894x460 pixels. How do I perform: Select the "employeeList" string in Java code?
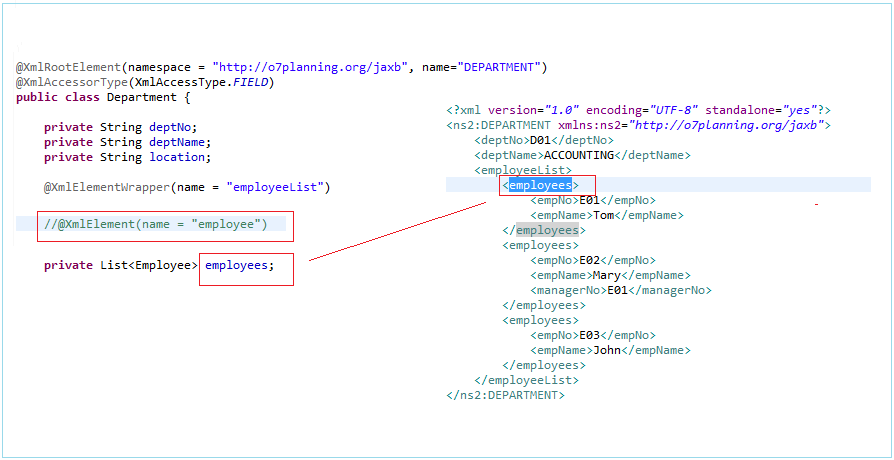coord(275,186)
